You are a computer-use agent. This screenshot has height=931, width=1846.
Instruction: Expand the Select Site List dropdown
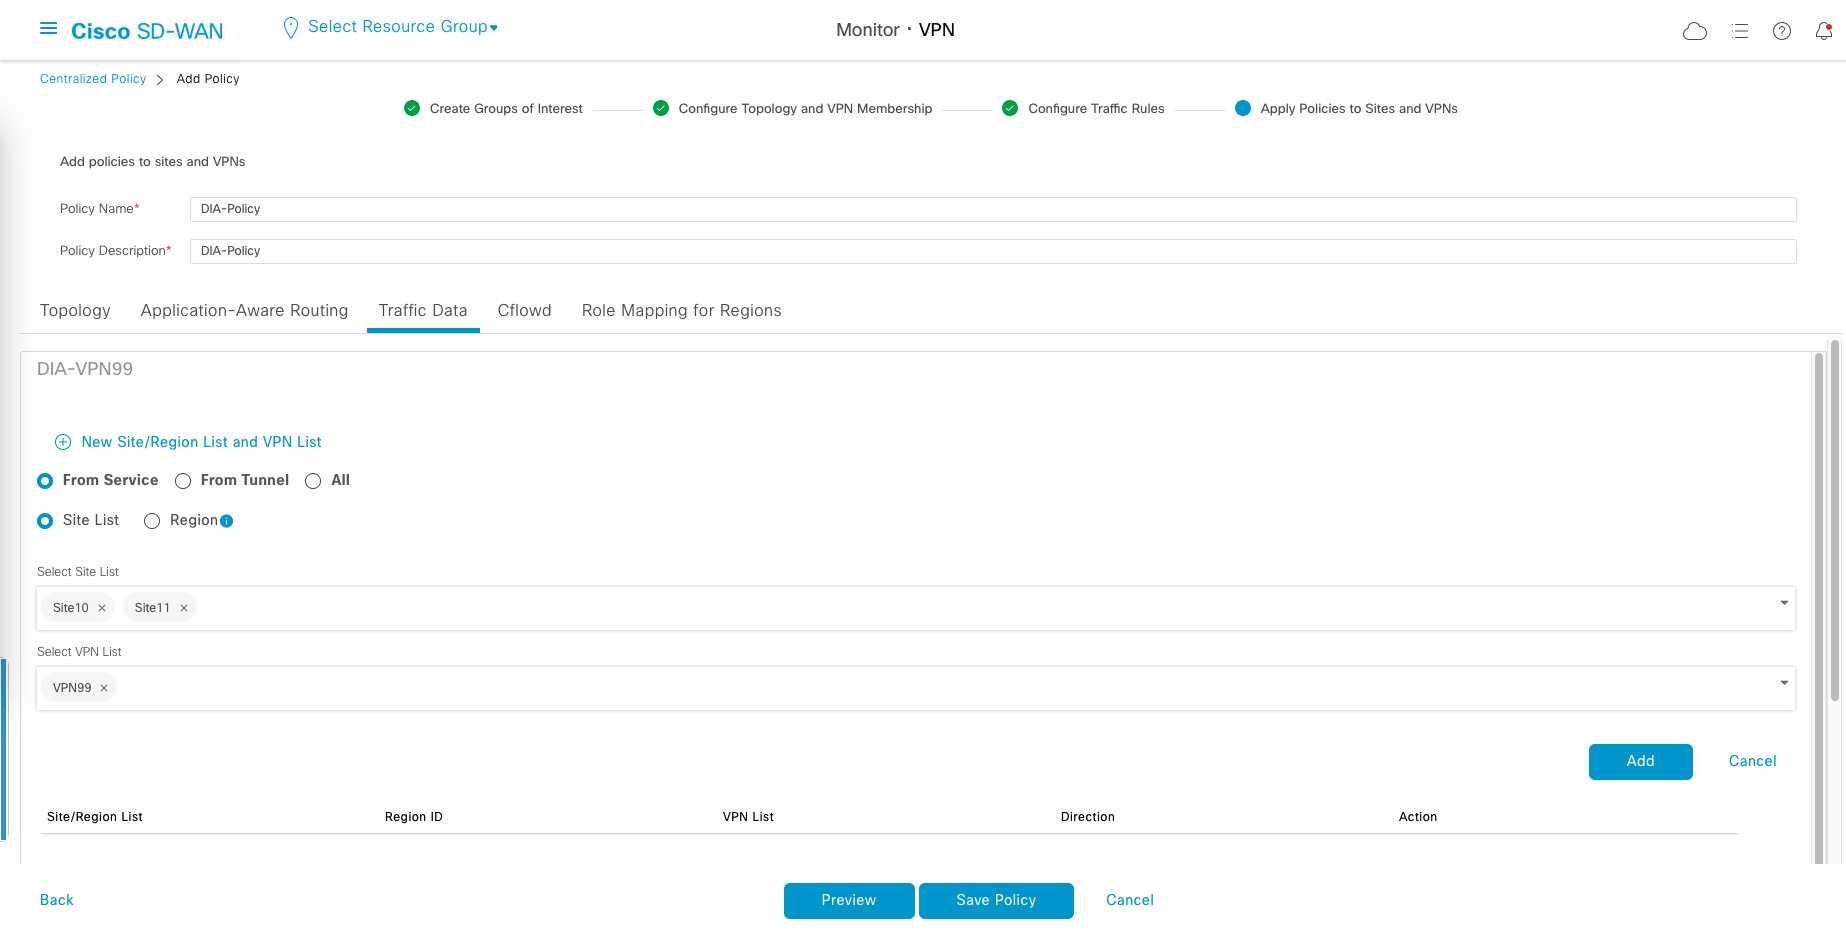tap(1784, 603)
